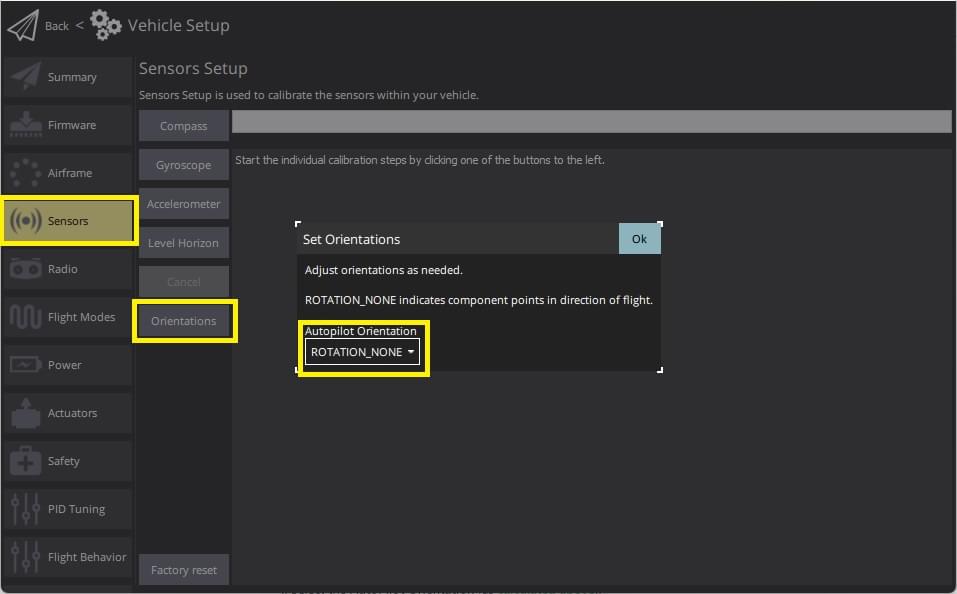Start Gyroscope calibration
The width and height of the screenshot is (957, 594).
(x=183, y=165)
